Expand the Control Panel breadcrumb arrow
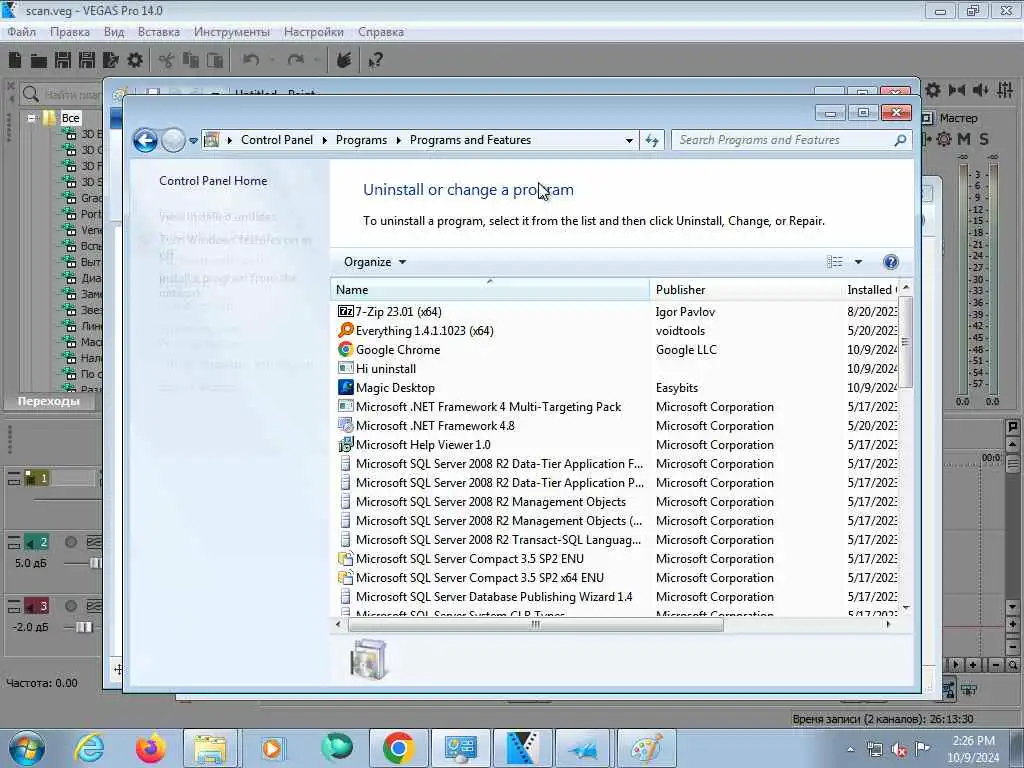Image resolution: width=1024 pixels, height=768 pixels. tap(325, 140)
